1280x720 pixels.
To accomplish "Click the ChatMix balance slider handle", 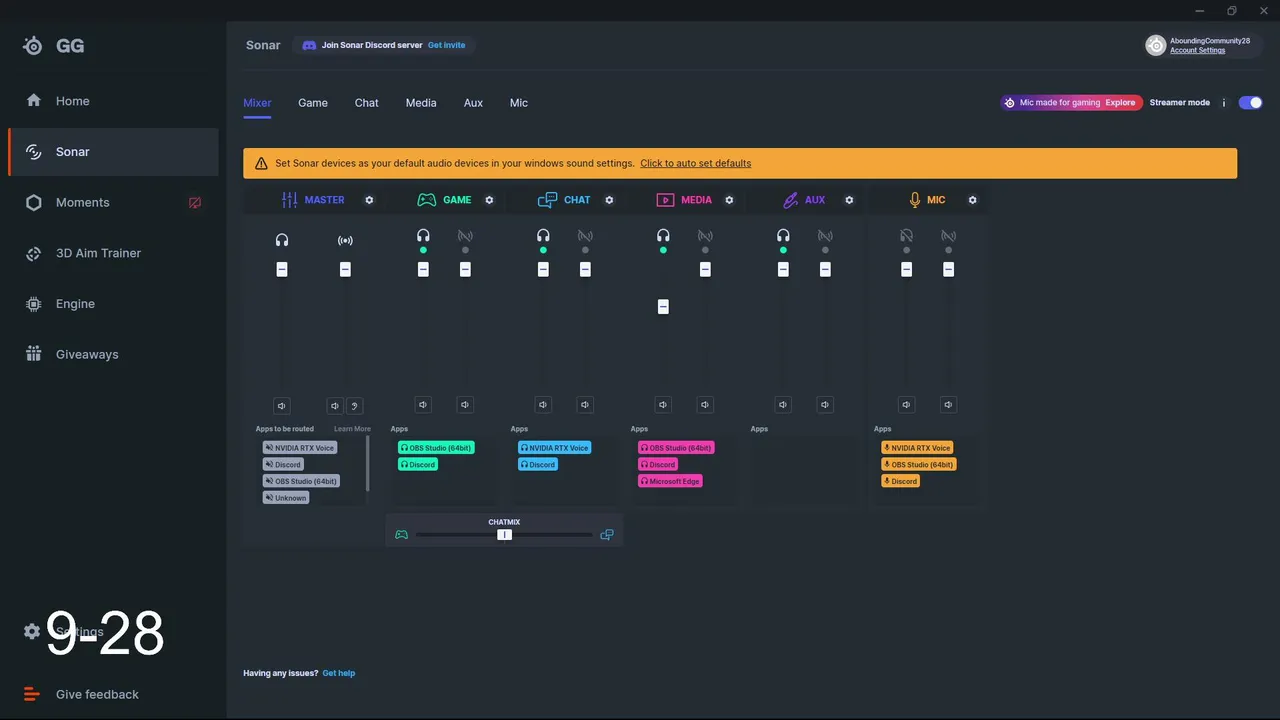I will (504, 535).
